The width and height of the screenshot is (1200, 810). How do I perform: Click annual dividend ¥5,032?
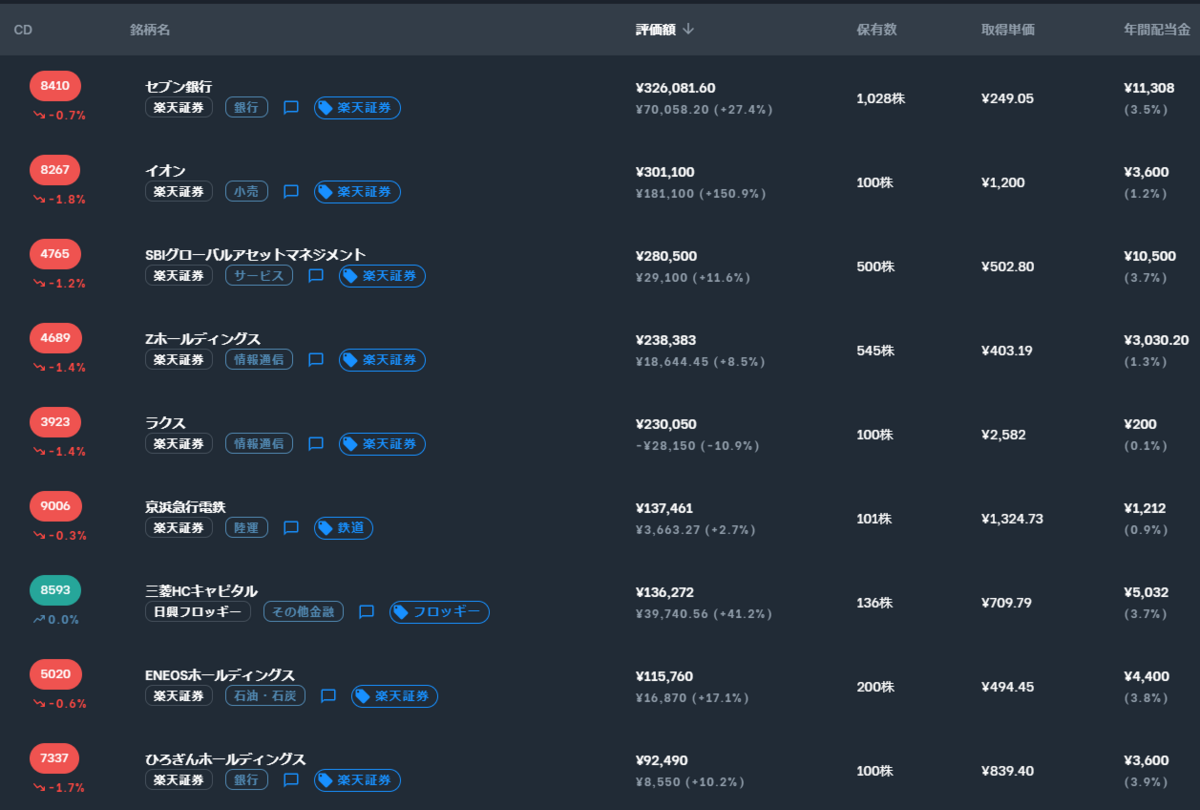1145,592
